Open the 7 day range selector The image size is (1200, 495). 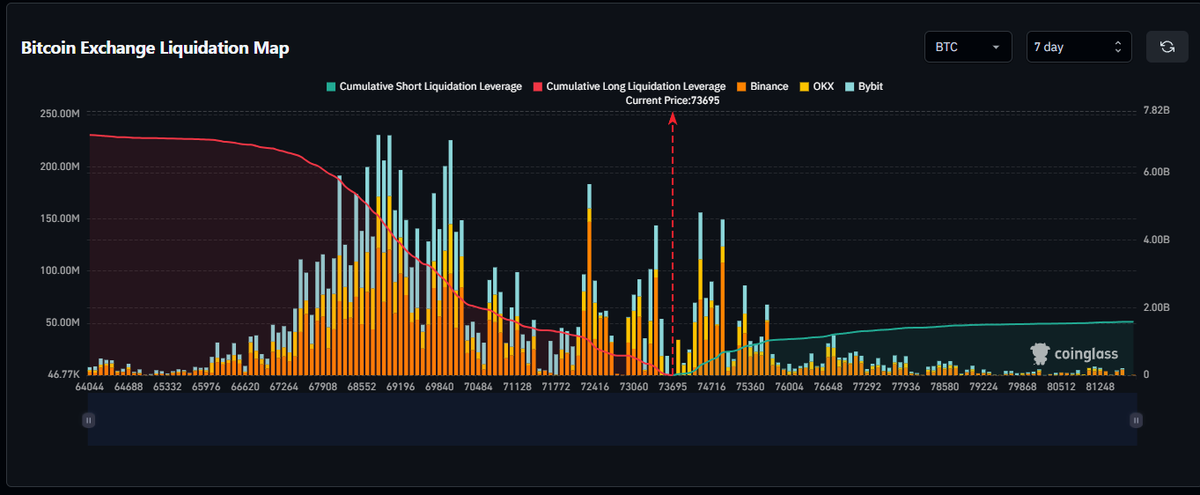(1079, 47)
